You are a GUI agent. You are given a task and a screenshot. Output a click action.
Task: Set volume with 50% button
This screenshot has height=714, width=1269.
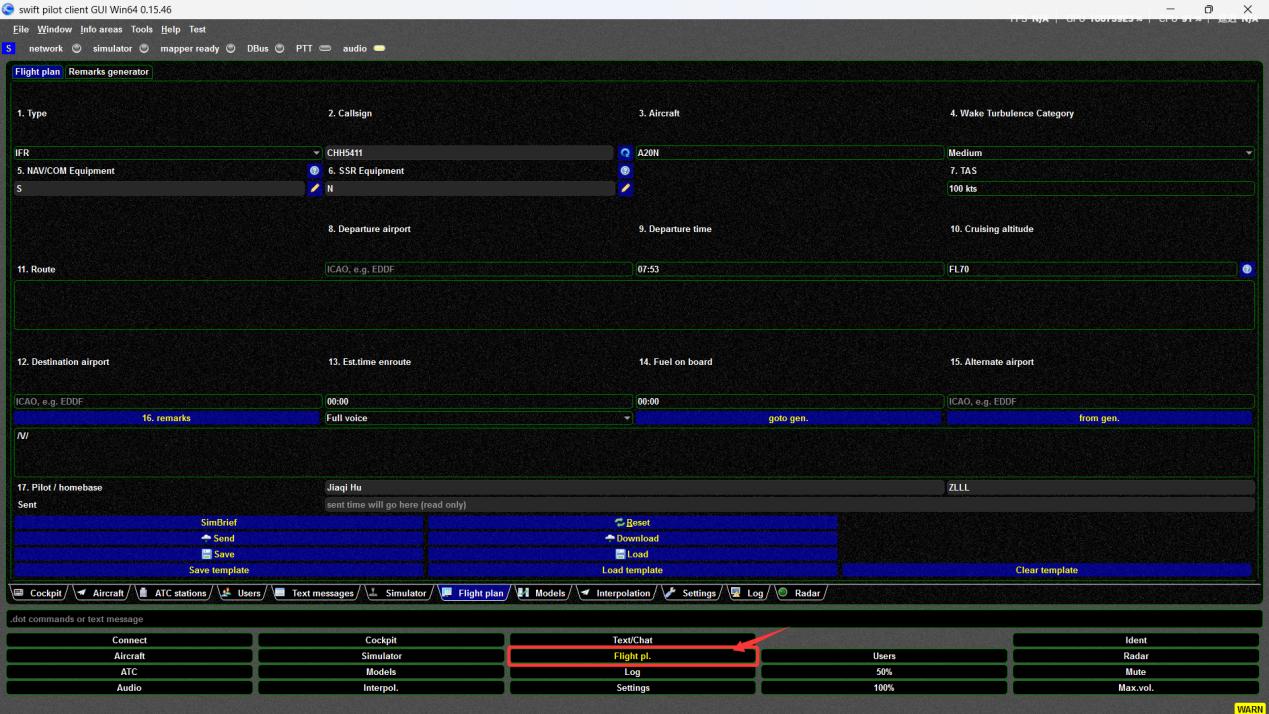point(884,672)
